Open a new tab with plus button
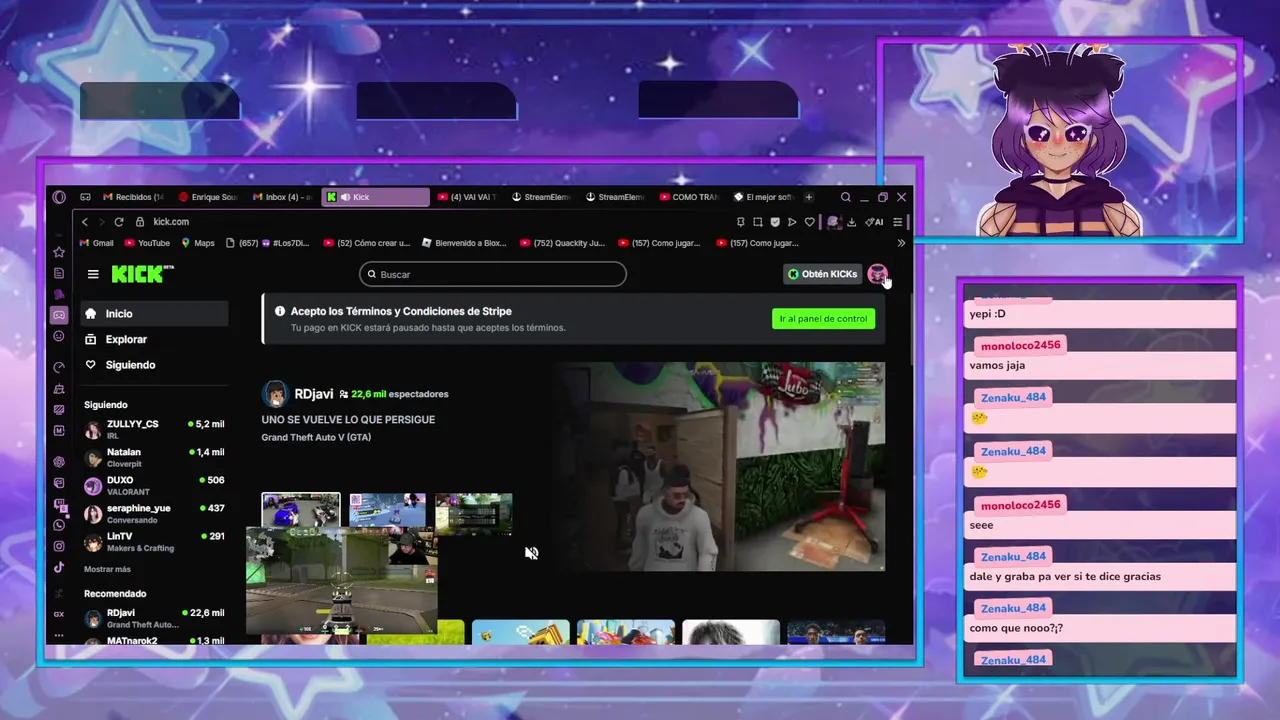The image size is (1280, 720). [809, 197]
